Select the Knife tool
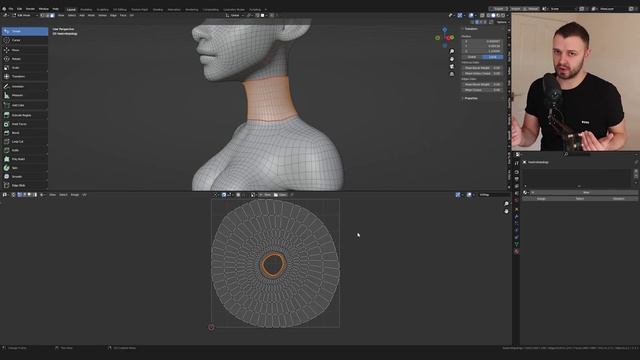Image resolution: width=640 pixels, height=360 pixels. (24, 150)
